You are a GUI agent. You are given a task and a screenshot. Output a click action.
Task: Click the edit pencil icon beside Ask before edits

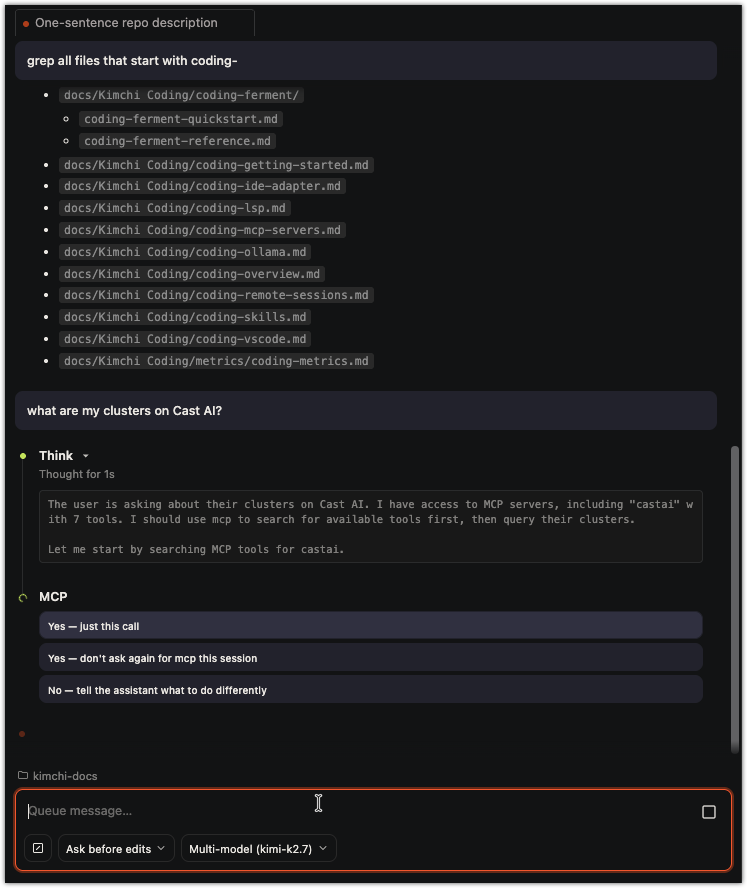38,848
